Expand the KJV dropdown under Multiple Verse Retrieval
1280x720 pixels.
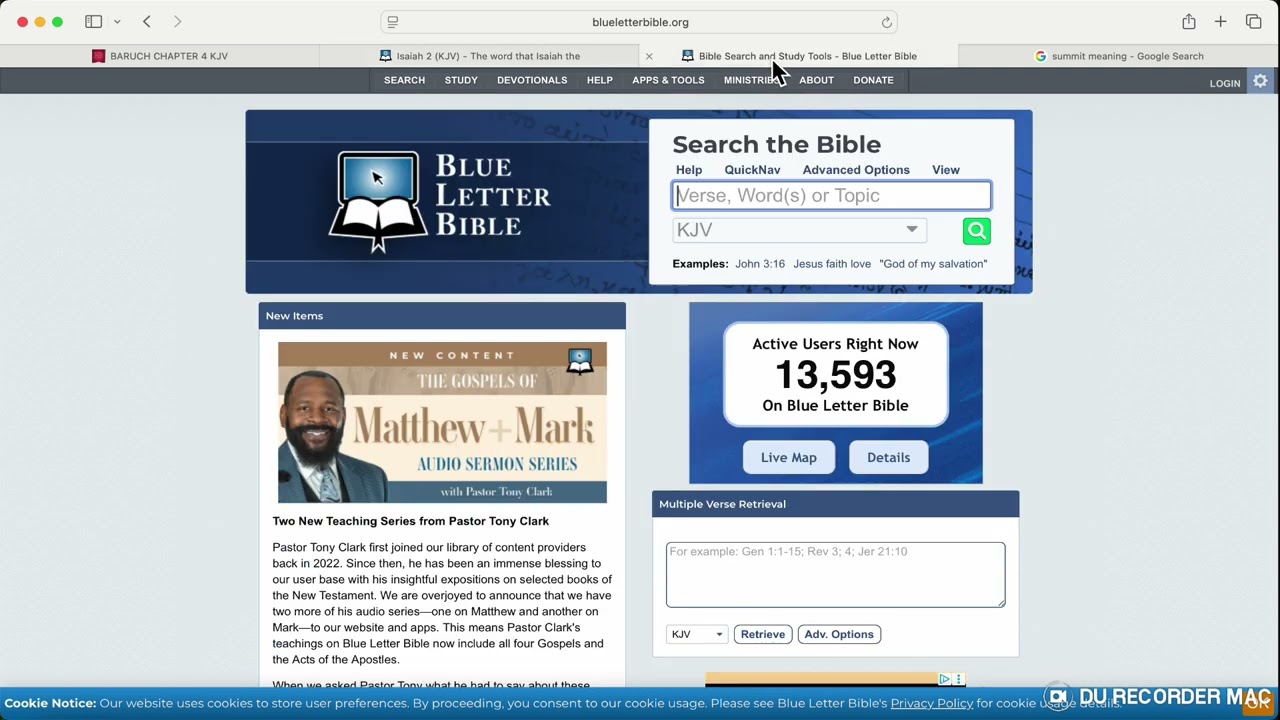[696, 634]
